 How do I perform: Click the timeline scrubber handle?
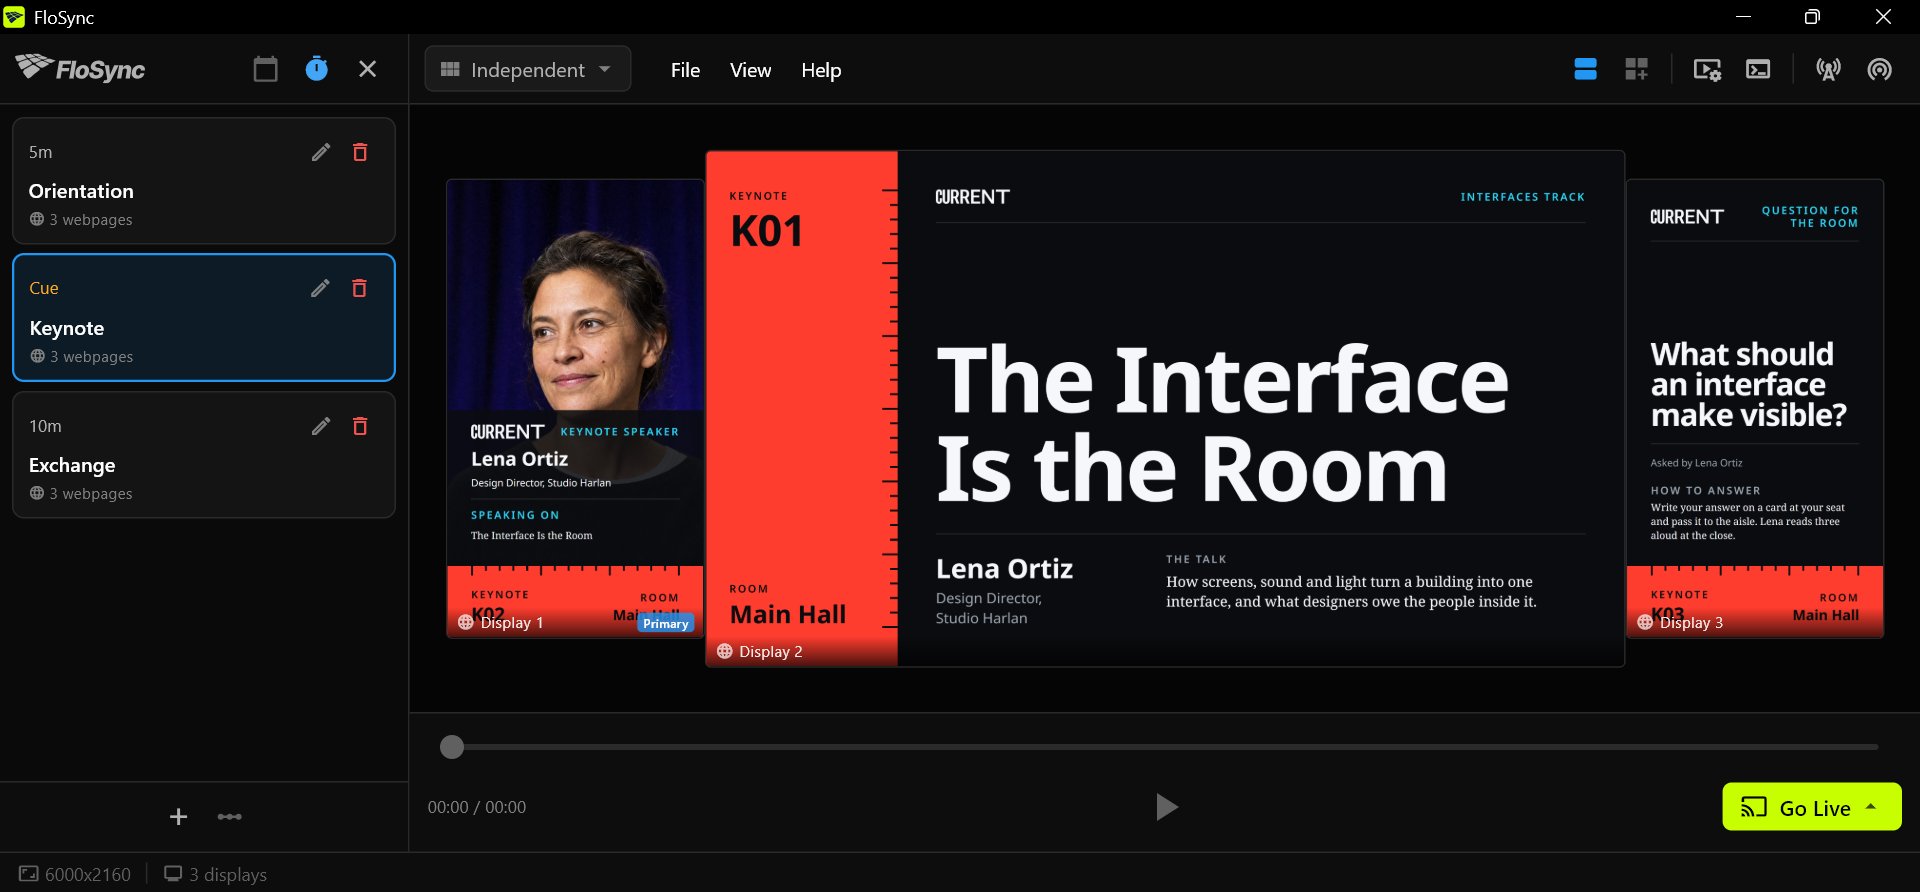point(452,747)
